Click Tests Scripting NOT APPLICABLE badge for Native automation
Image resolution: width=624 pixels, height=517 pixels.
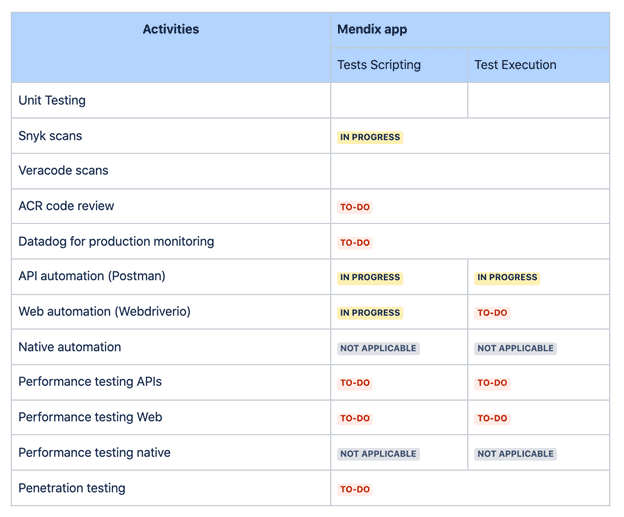pyautogui.click(x=378, y=348)
